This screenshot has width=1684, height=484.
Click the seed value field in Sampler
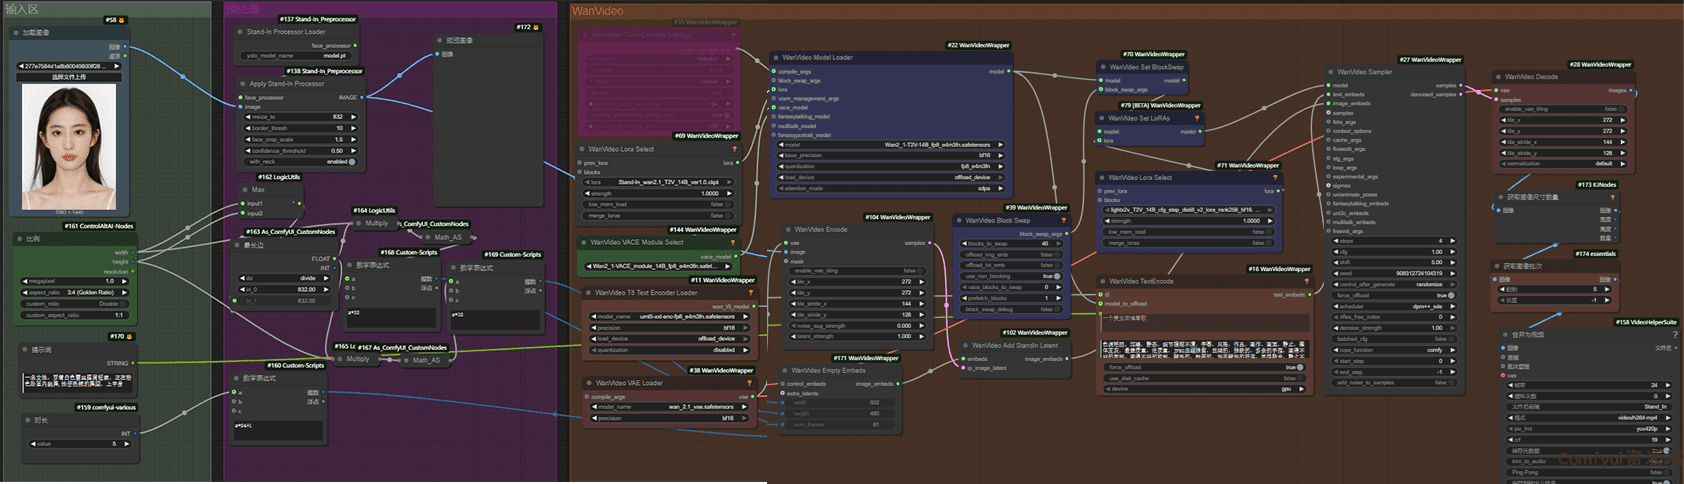click(1395, 273)
